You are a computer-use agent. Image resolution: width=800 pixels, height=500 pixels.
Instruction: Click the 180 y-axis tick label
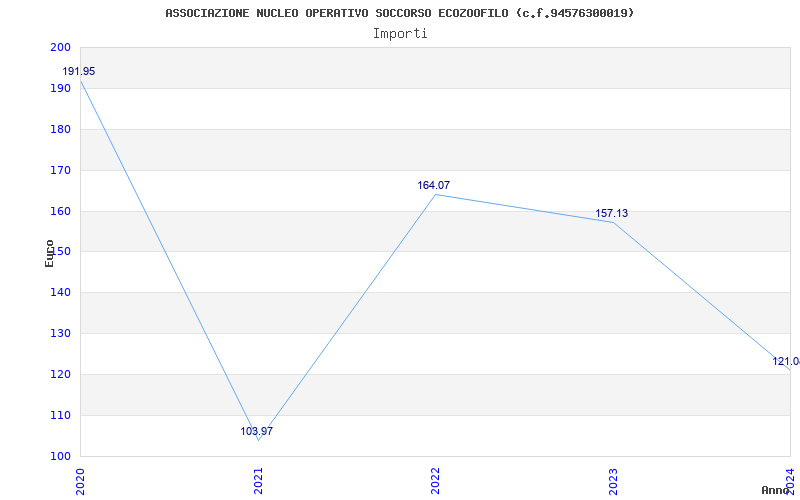point(60,129)
